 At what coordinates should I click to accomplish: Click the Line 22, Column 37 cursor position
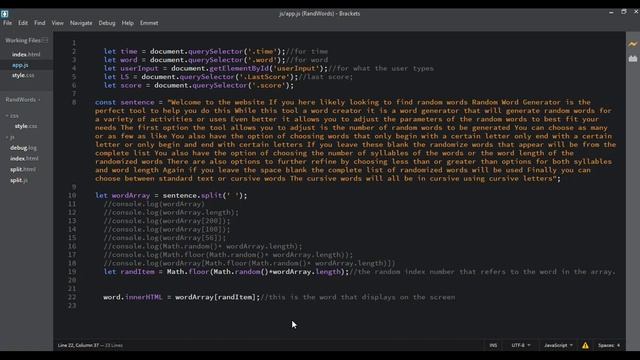79,345
